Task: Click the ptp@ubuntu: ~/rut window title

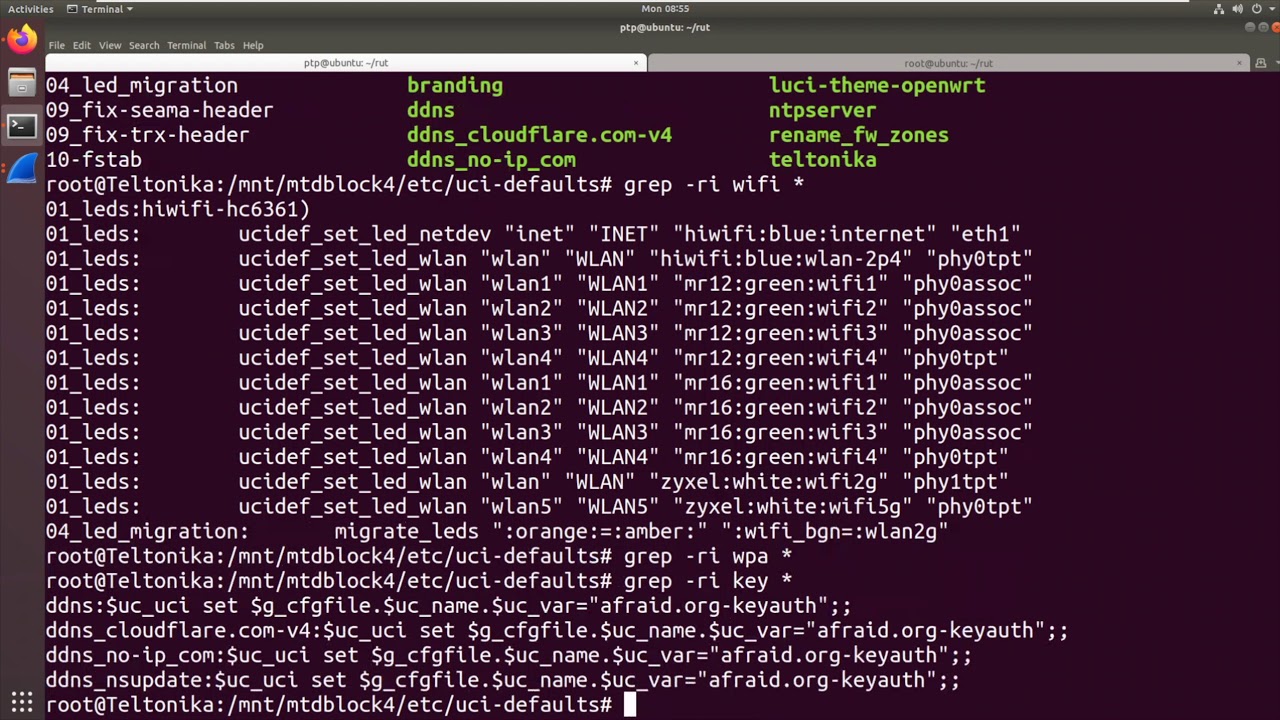Action: coord(665,27)
